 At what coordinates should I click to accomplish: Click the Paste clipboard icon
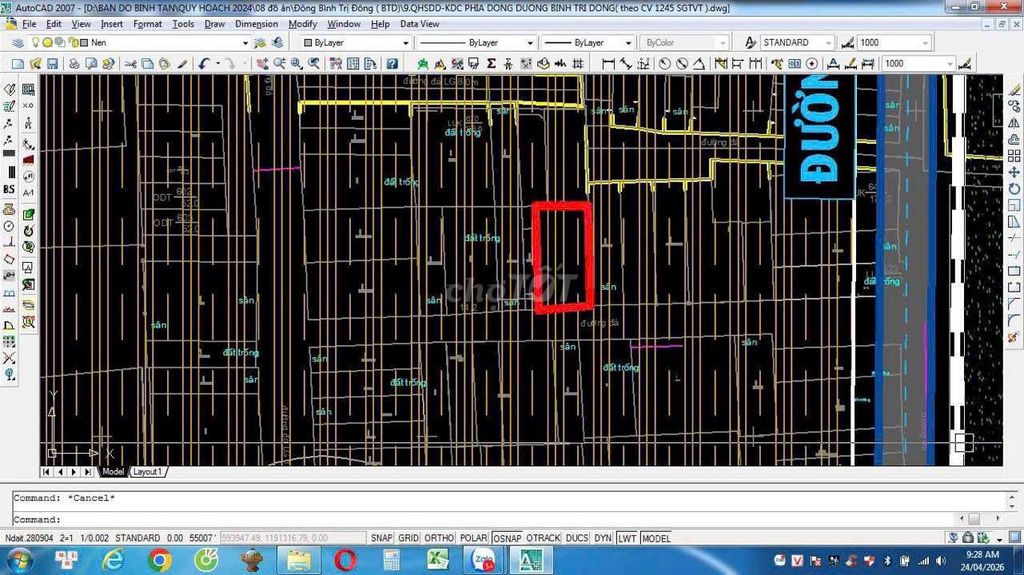coord(165,63)
